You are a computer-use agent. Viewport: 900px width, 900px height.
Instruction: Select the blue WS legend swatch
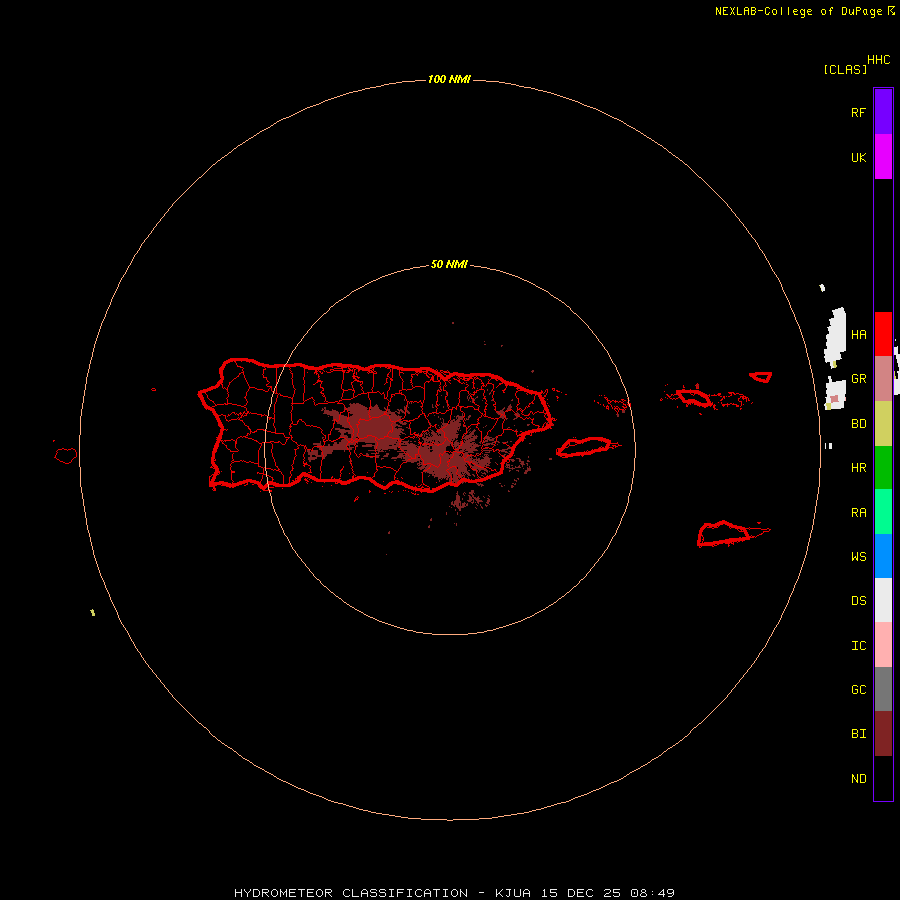883,556
